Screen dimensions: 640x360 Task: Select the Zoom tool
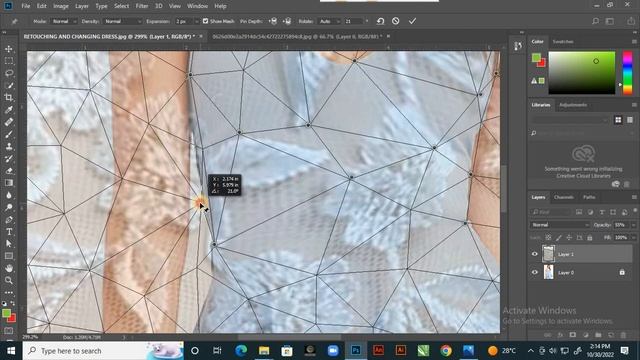[9, 280]
